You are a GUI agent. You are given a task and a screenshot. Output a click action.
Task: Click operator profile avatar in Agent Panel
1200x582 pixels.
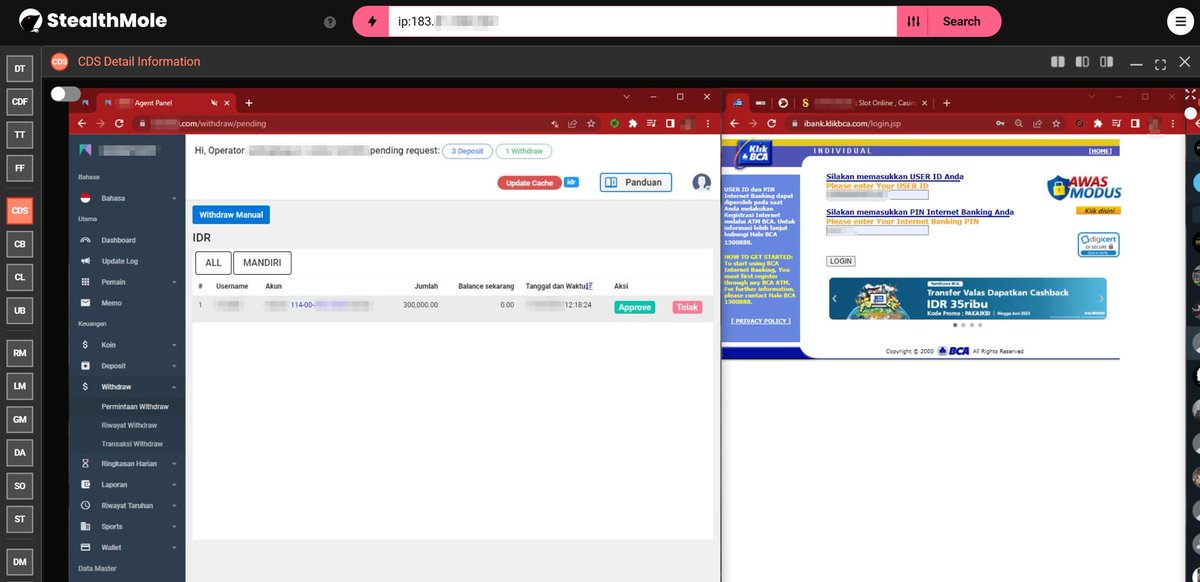(x=701, y=182)
